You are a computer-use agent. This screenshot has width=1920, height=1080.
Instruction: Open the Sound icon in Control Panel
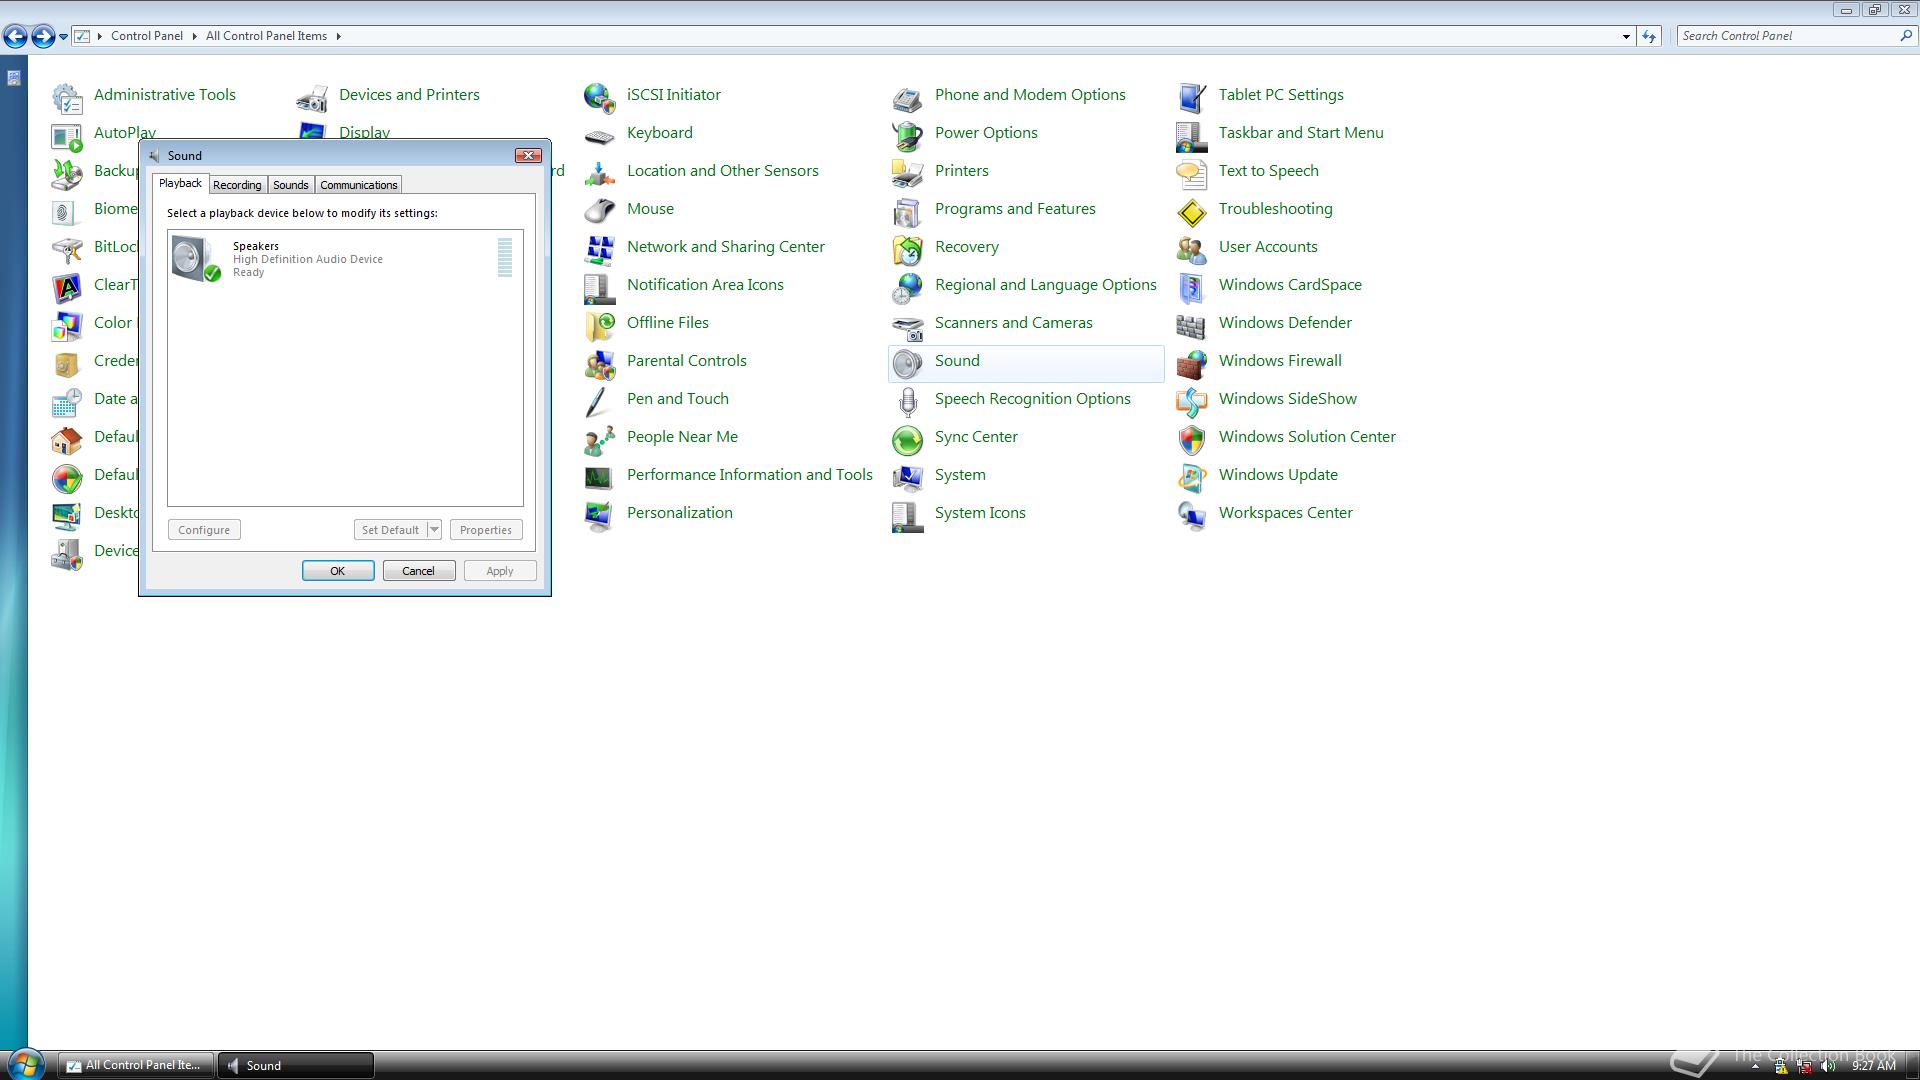pyautogui.click(x=908, y=364)
